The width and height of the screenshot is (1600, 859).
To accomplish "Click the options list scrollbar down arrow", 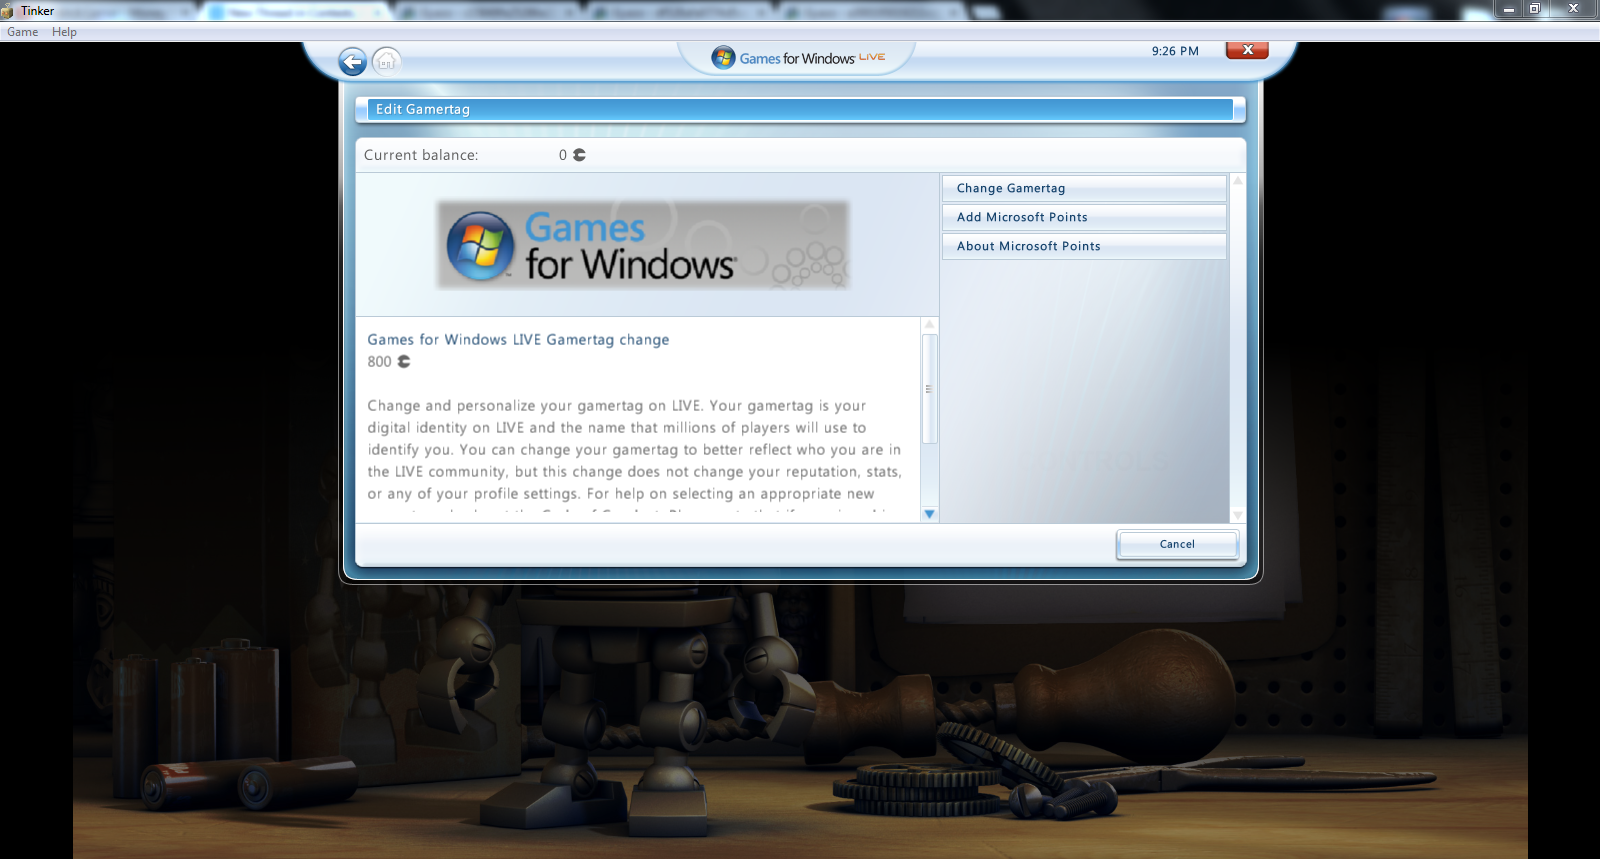I will tap(1238, 515).
